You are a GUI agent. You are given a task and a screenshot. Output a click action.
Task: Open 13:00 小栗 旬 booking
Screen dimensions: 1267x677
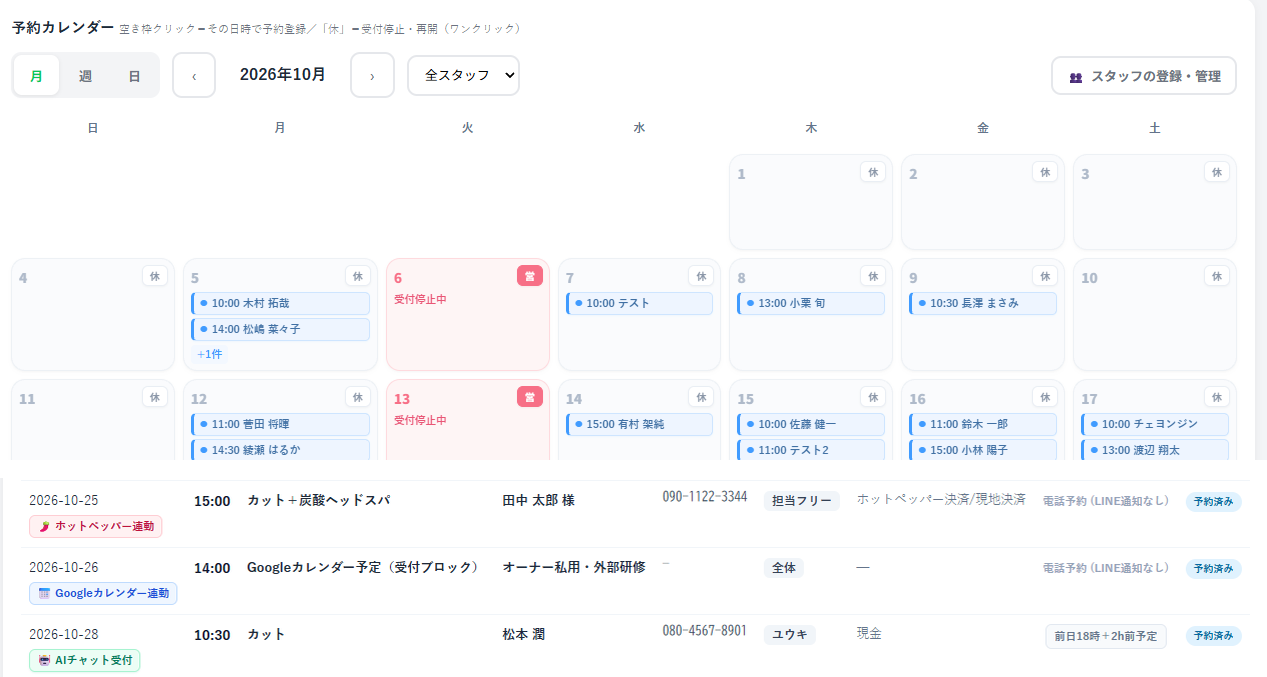click(811, 303)
